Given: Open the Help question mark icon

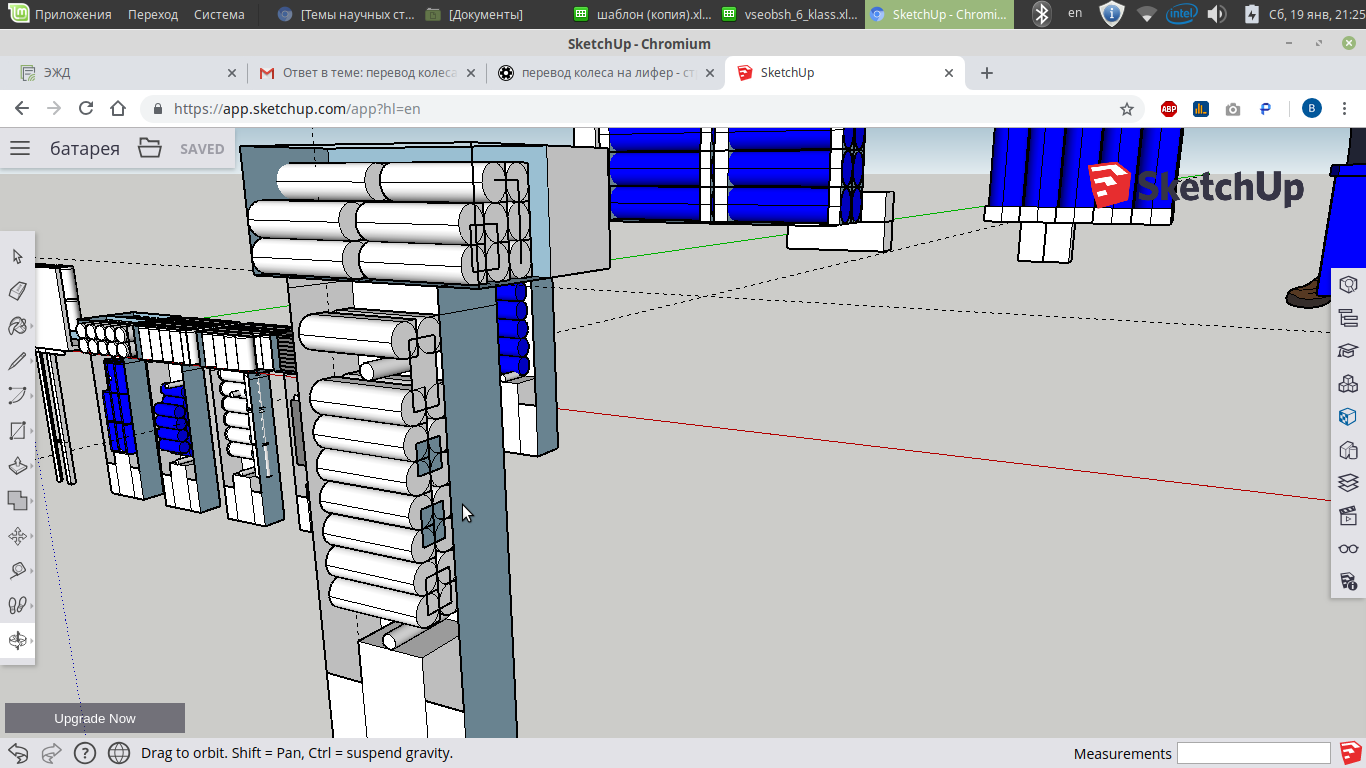Looking at the screenshot, I should coord(85,753).
